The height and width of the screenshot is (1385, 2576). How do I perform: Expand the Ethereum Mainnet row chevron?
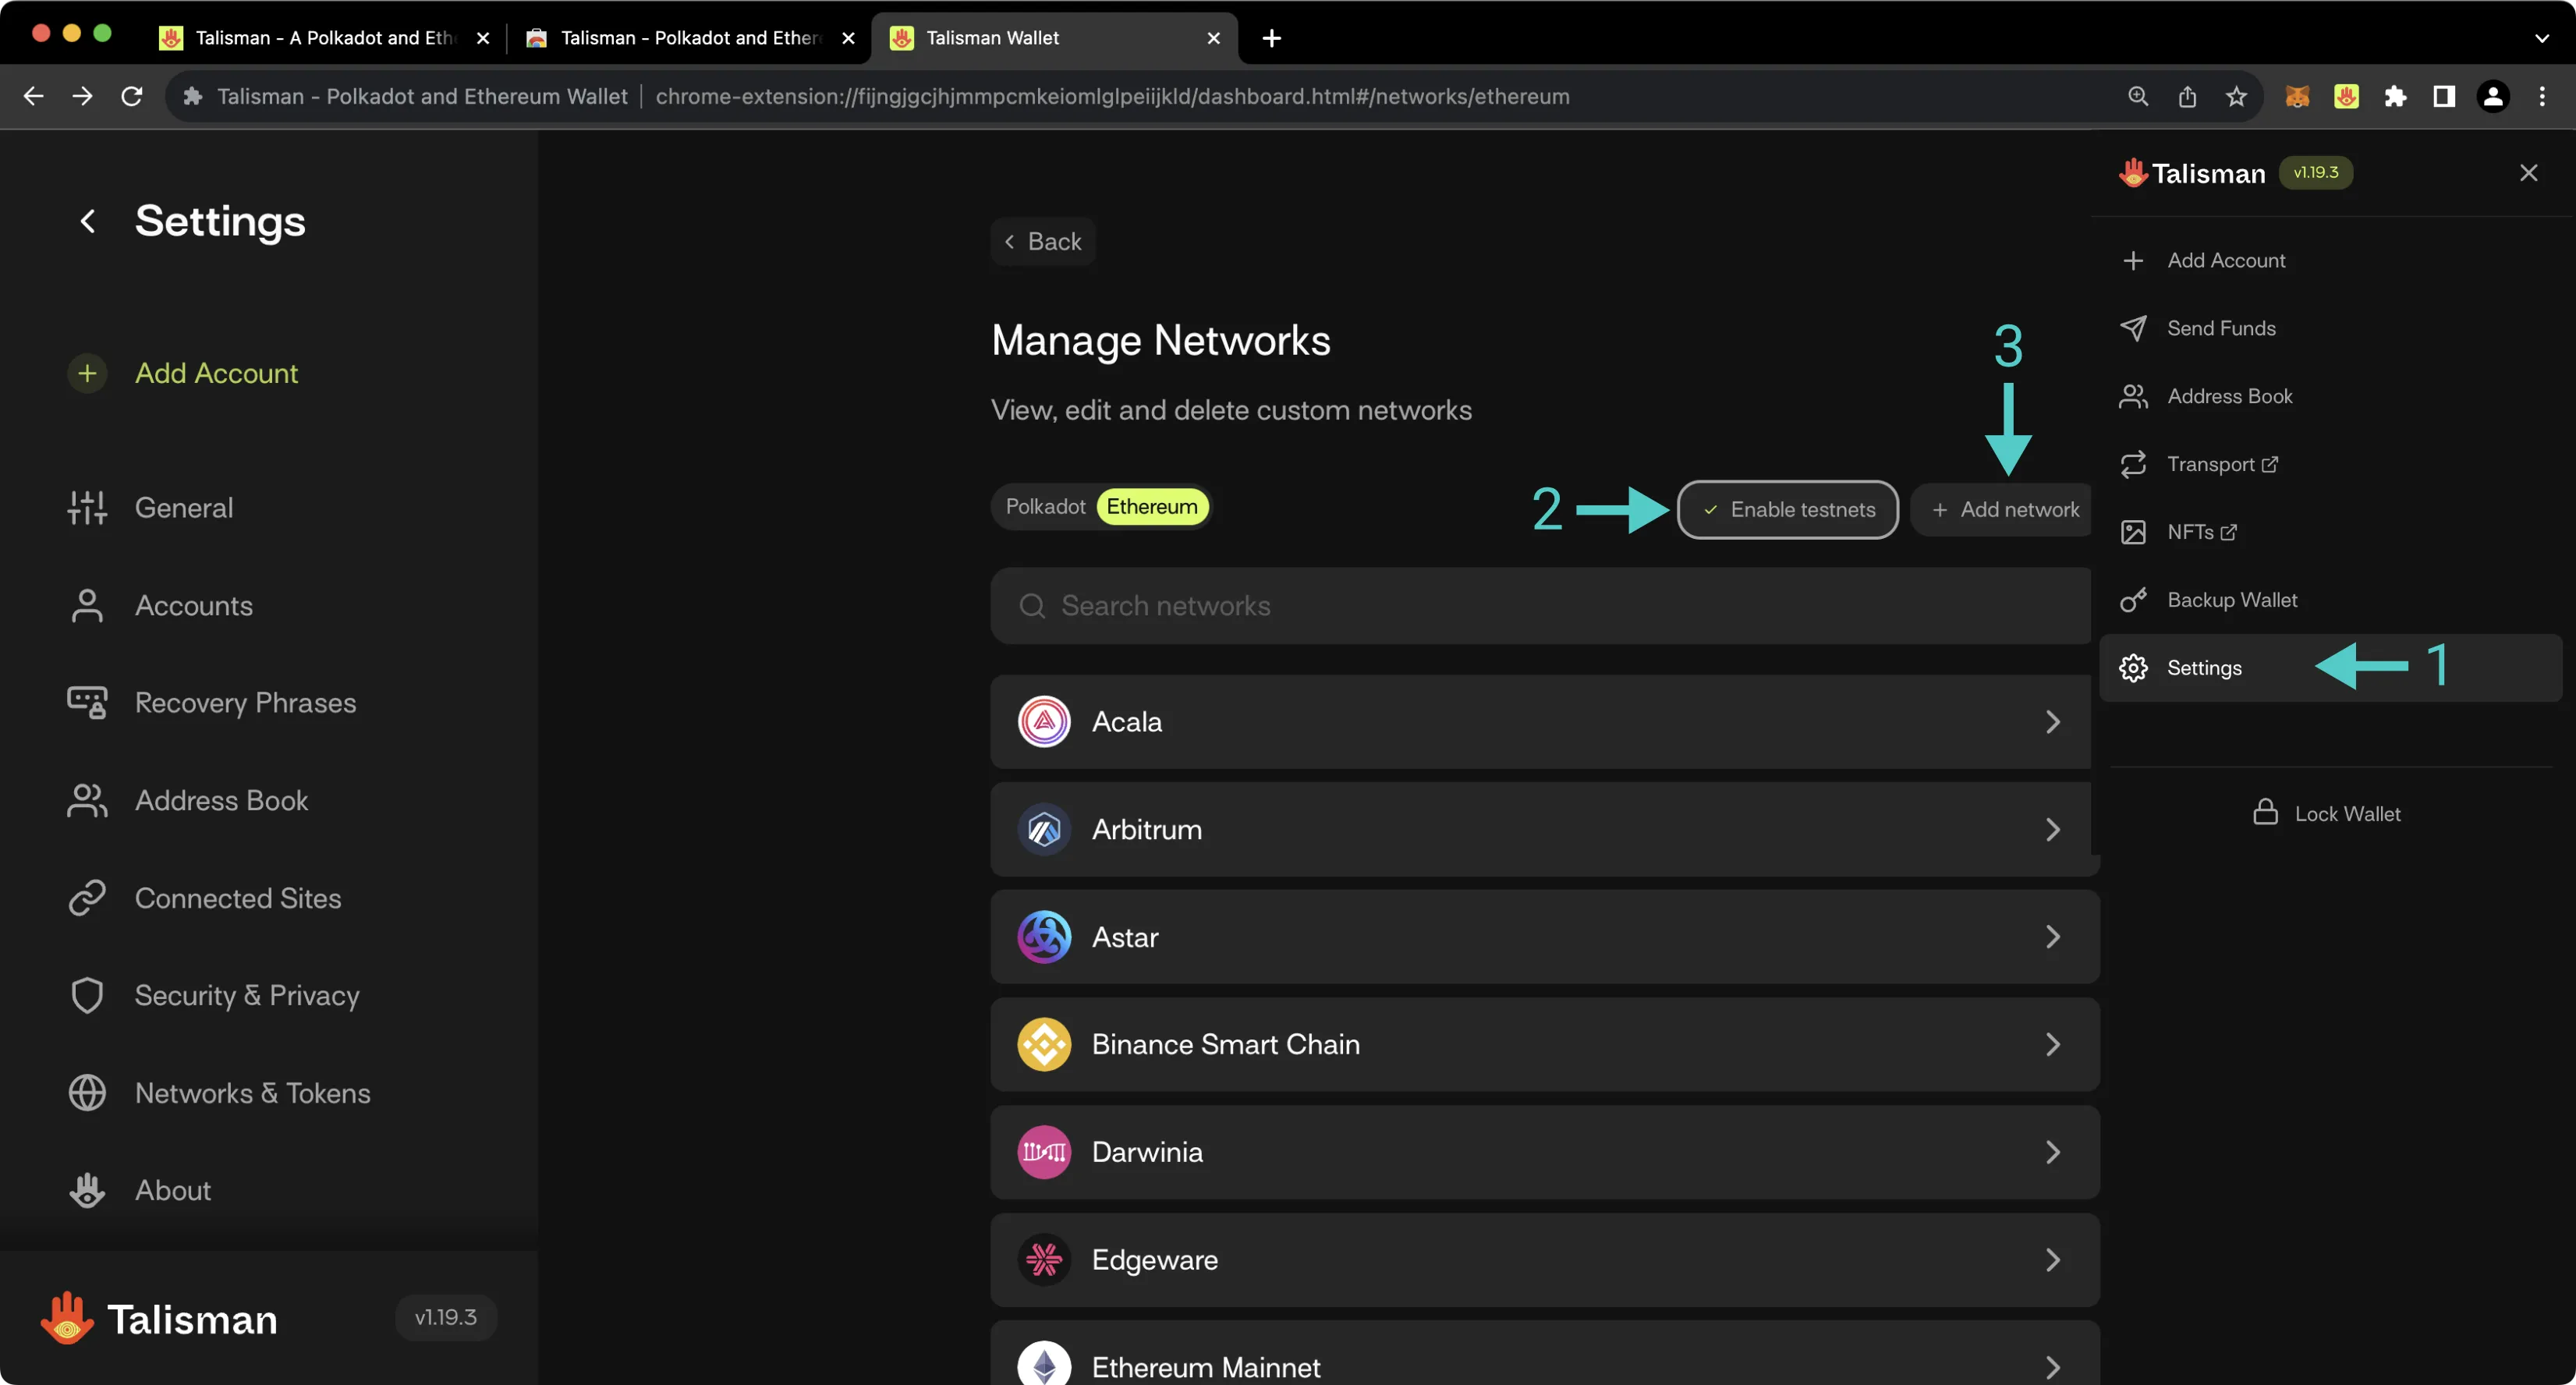(2053, 1367)
